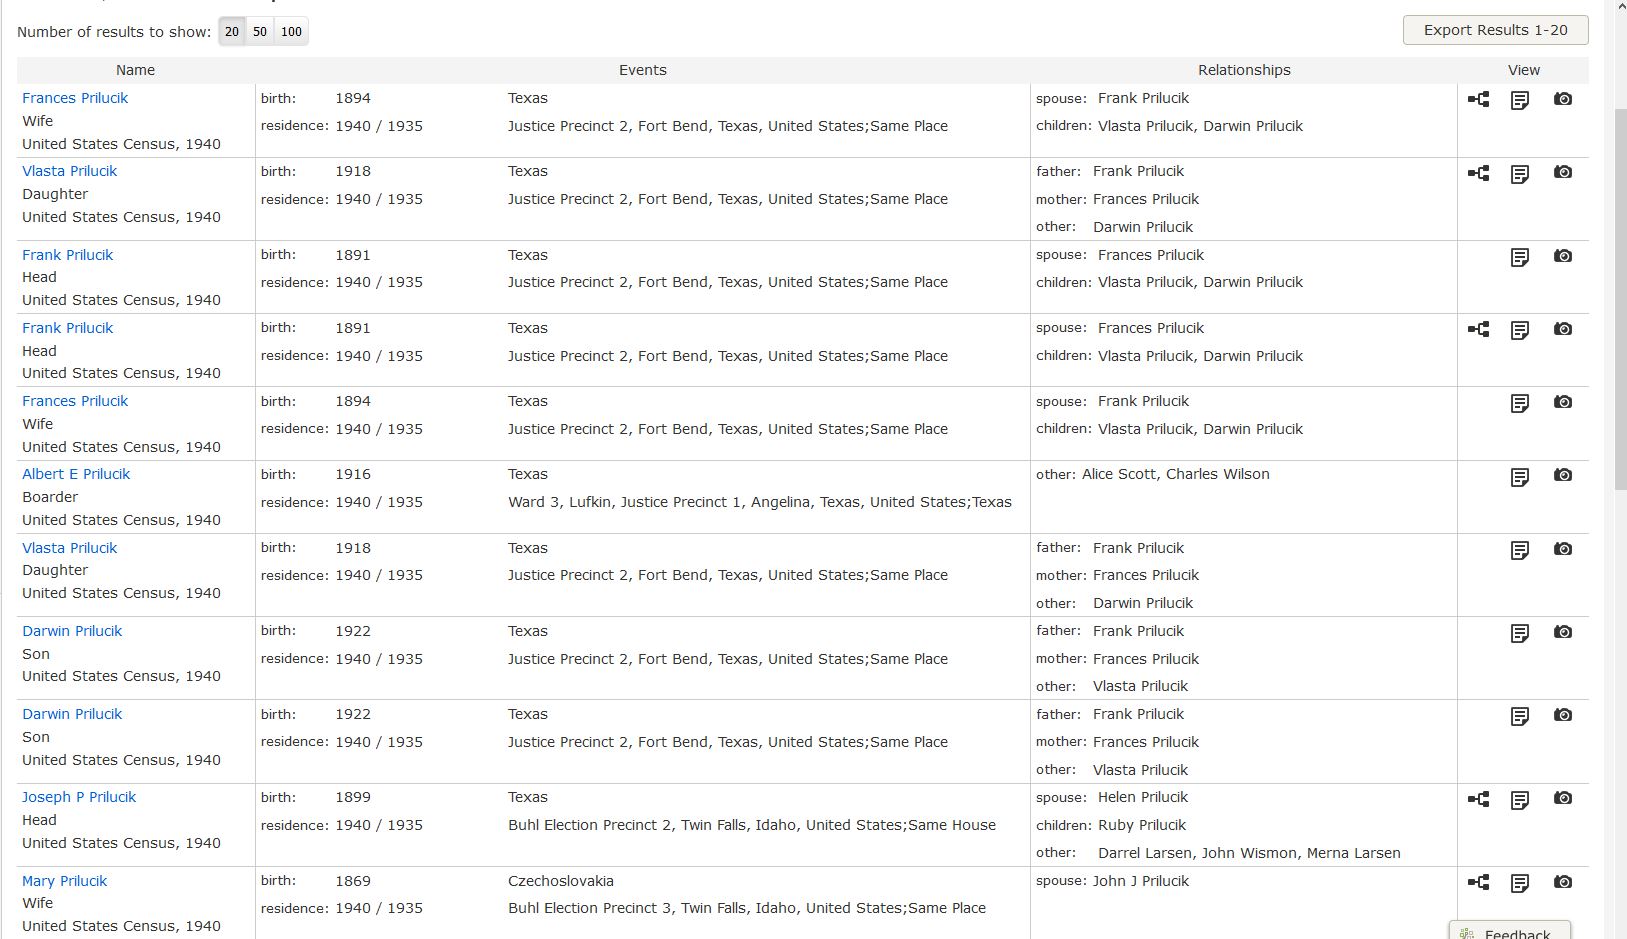The image size is (1627, 939).
Task: Show 100 results per page
Action: tap(291, 32)
